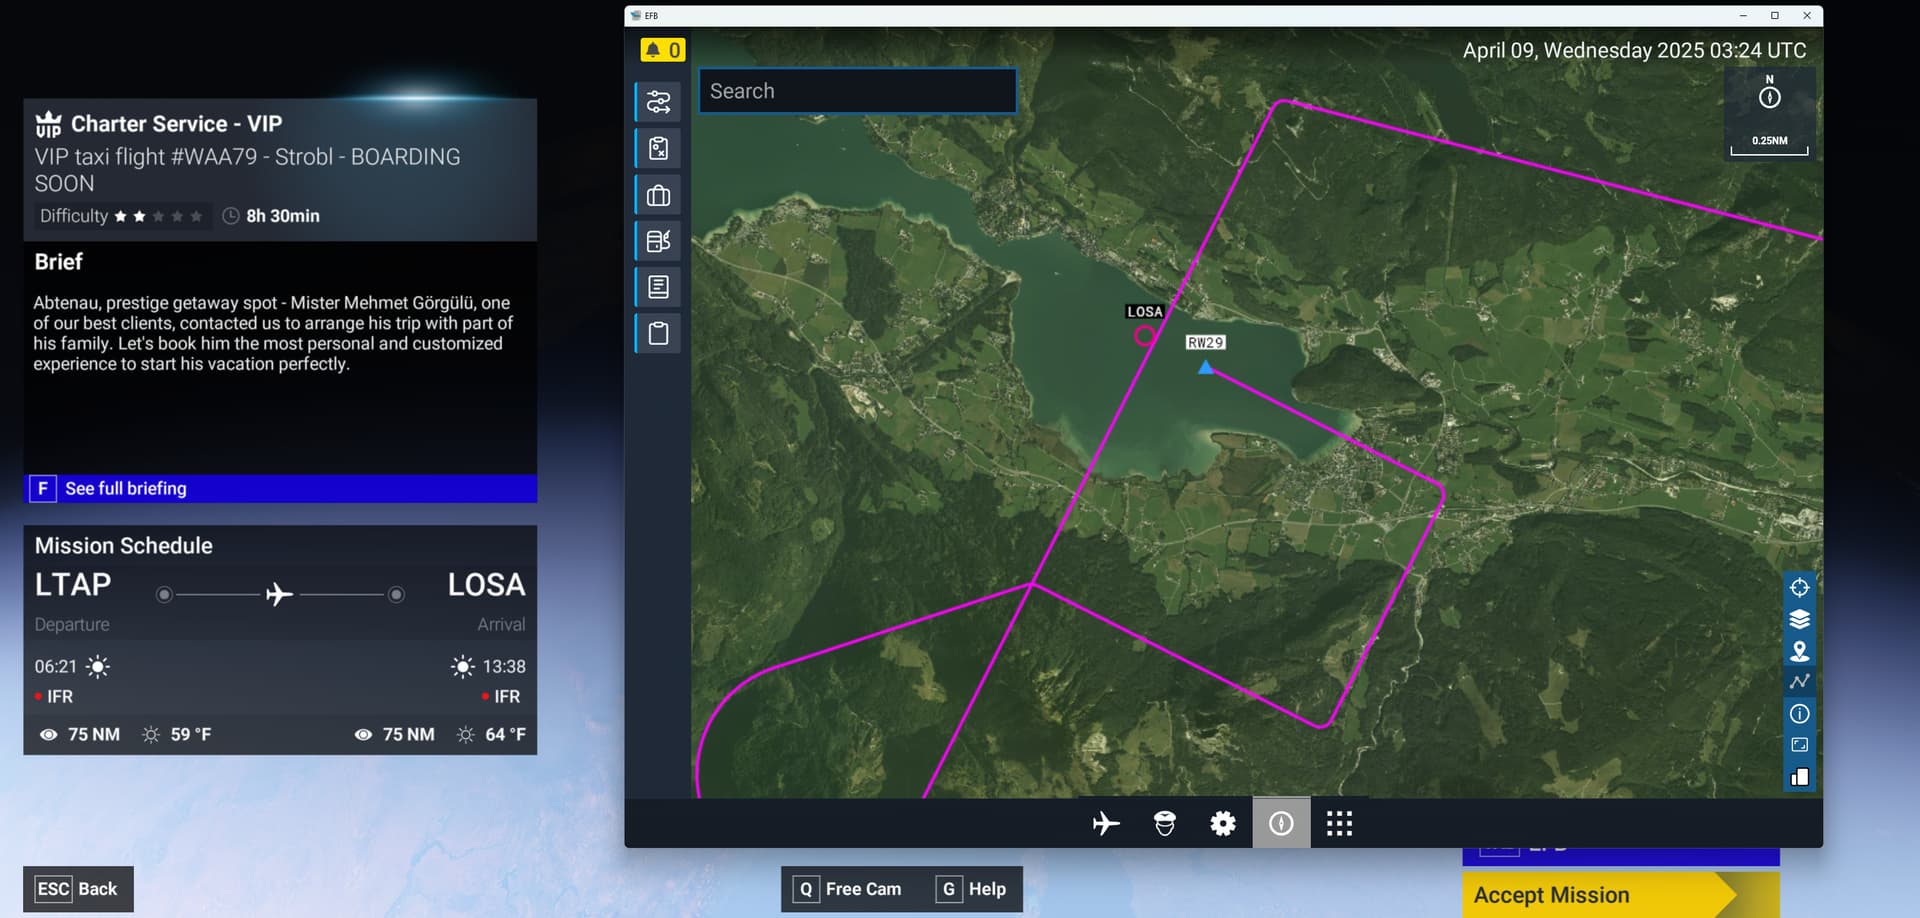
Task: Click inside the map Search field
Action: click(857, 90)
